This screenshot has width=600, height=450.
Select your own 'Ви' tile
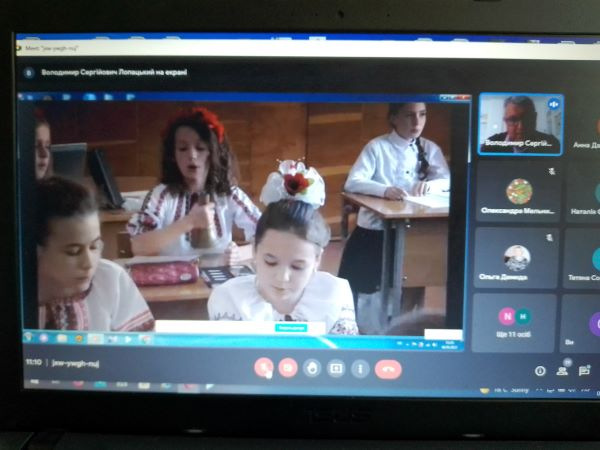point(580,324)
